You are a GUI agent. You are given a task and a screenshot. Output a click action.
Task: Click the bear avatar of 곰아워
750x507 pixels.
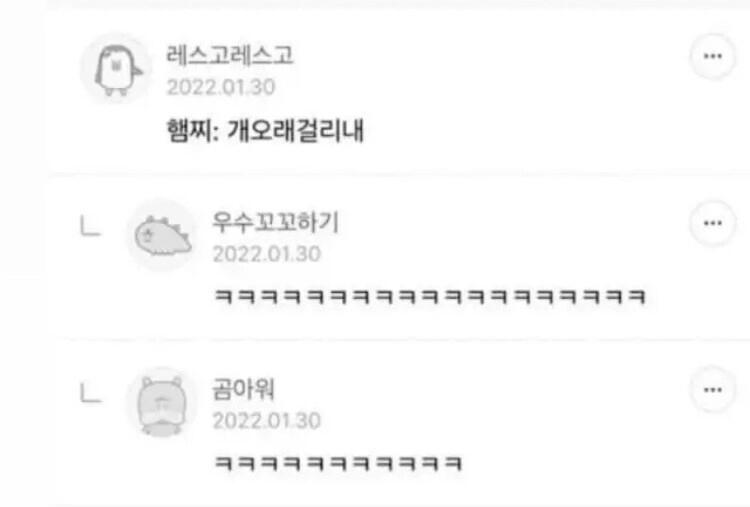pos(162,402)
